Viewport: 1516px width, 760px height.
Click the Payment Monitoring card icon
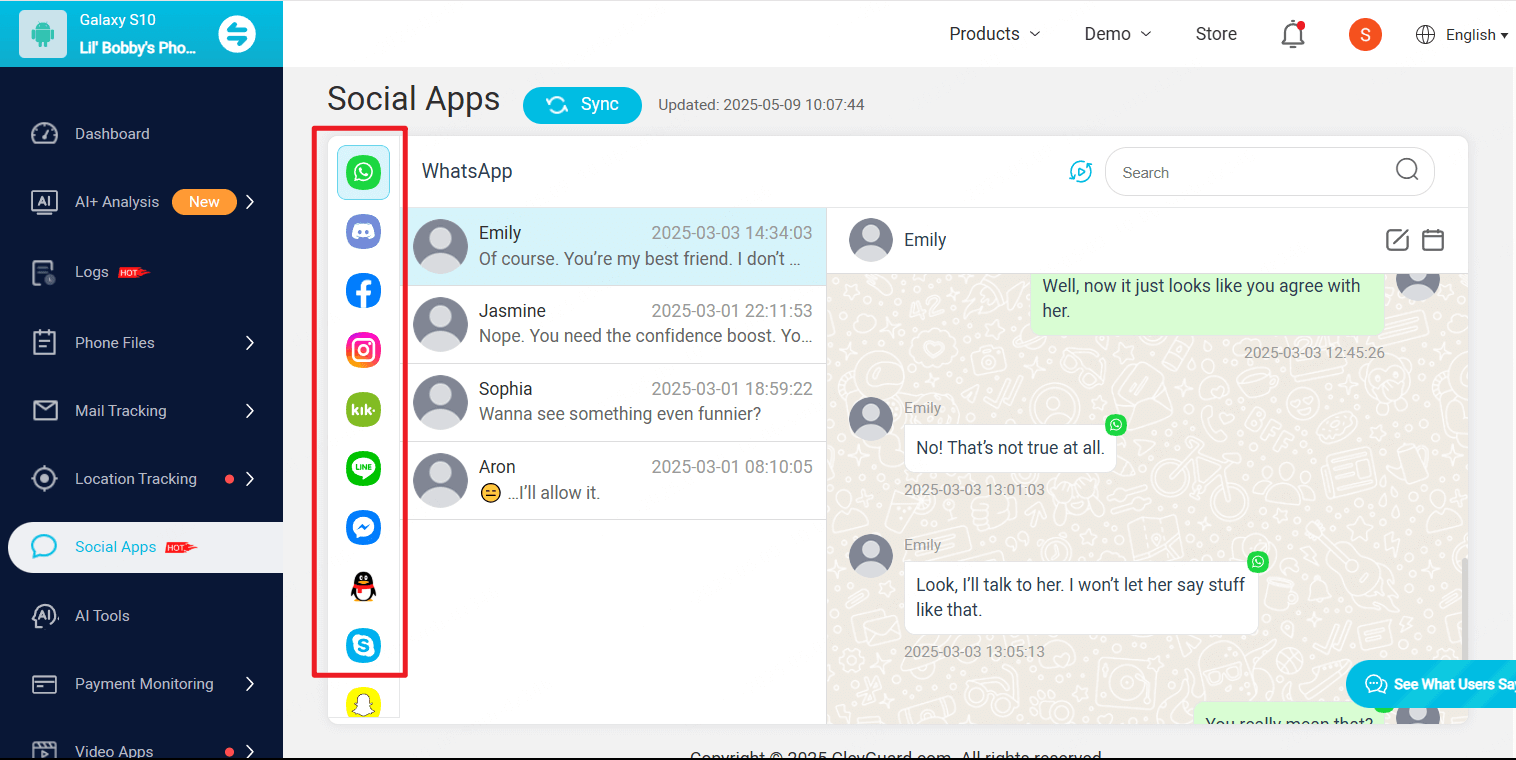click(44, 684)
